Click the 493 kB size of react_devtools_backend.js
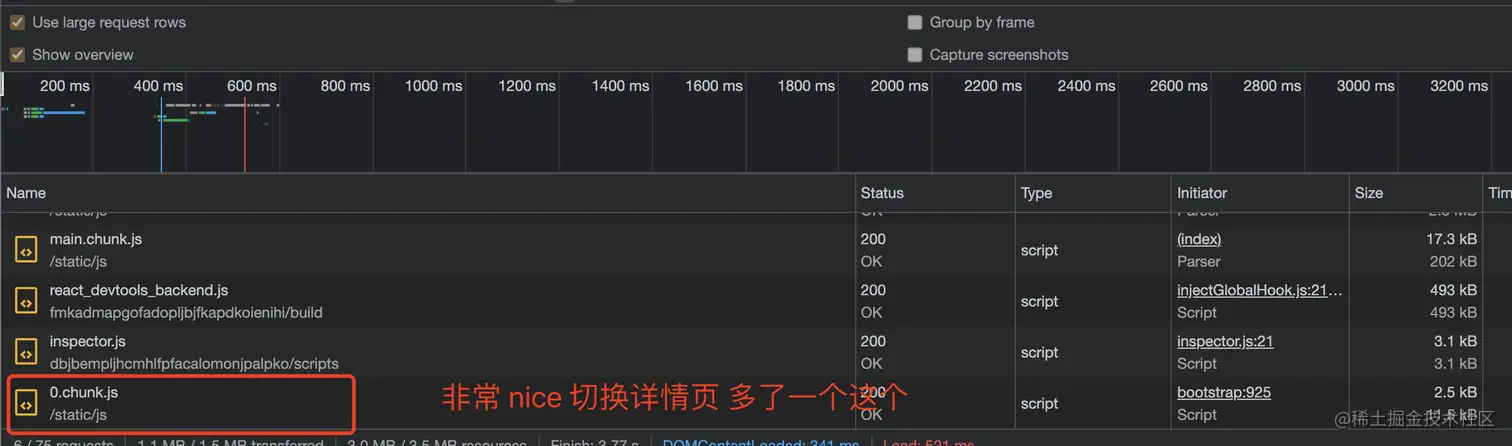Viewport: 1512px width, 446px height. pos(1453,290)
